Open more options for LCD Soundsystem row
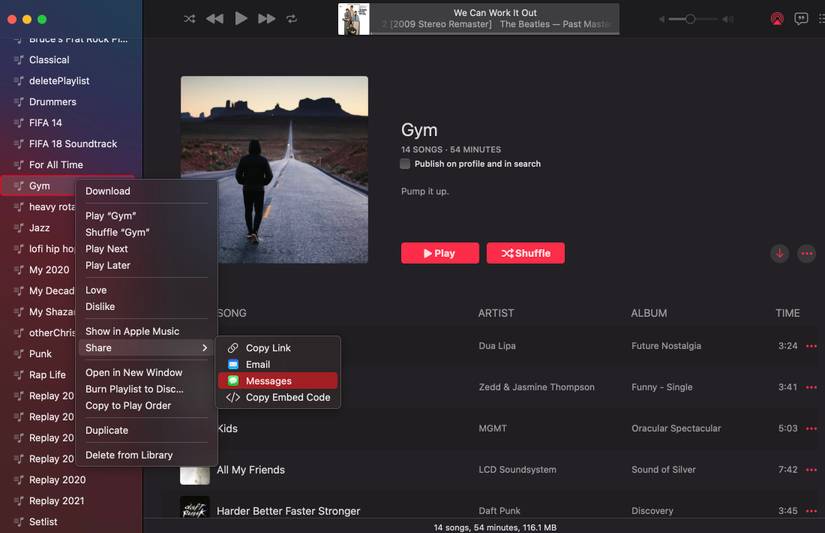The height and width of the screenshot is (533, 825). point(811,470)
